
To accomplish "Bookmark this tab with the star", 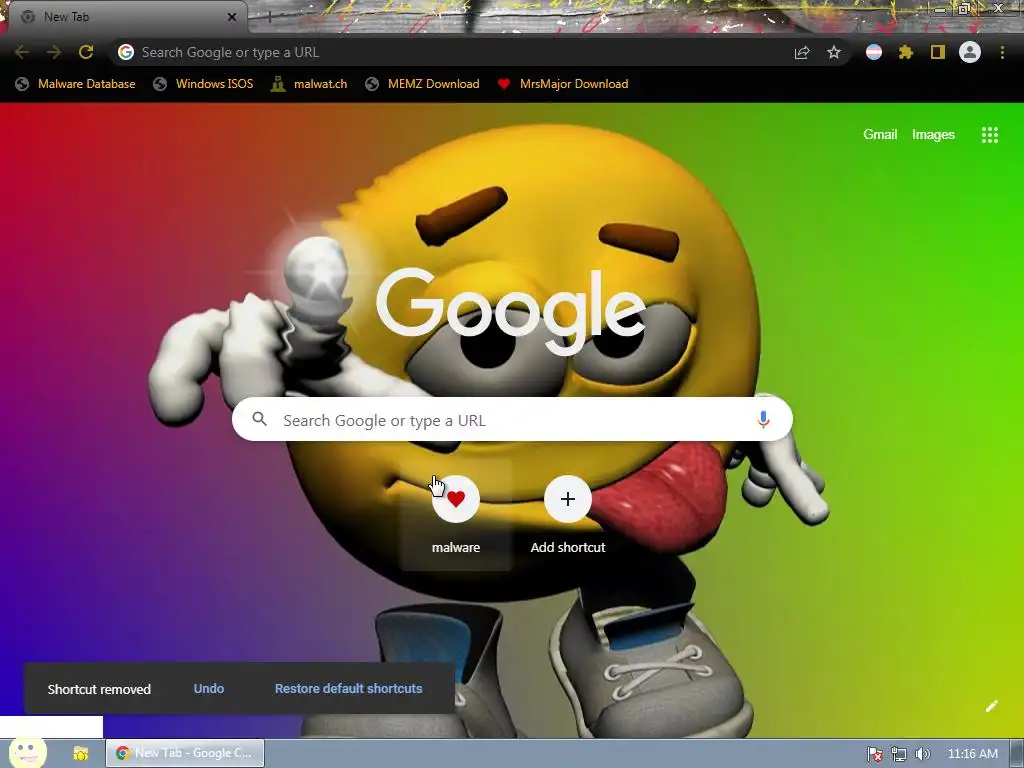I will [834, 52].
